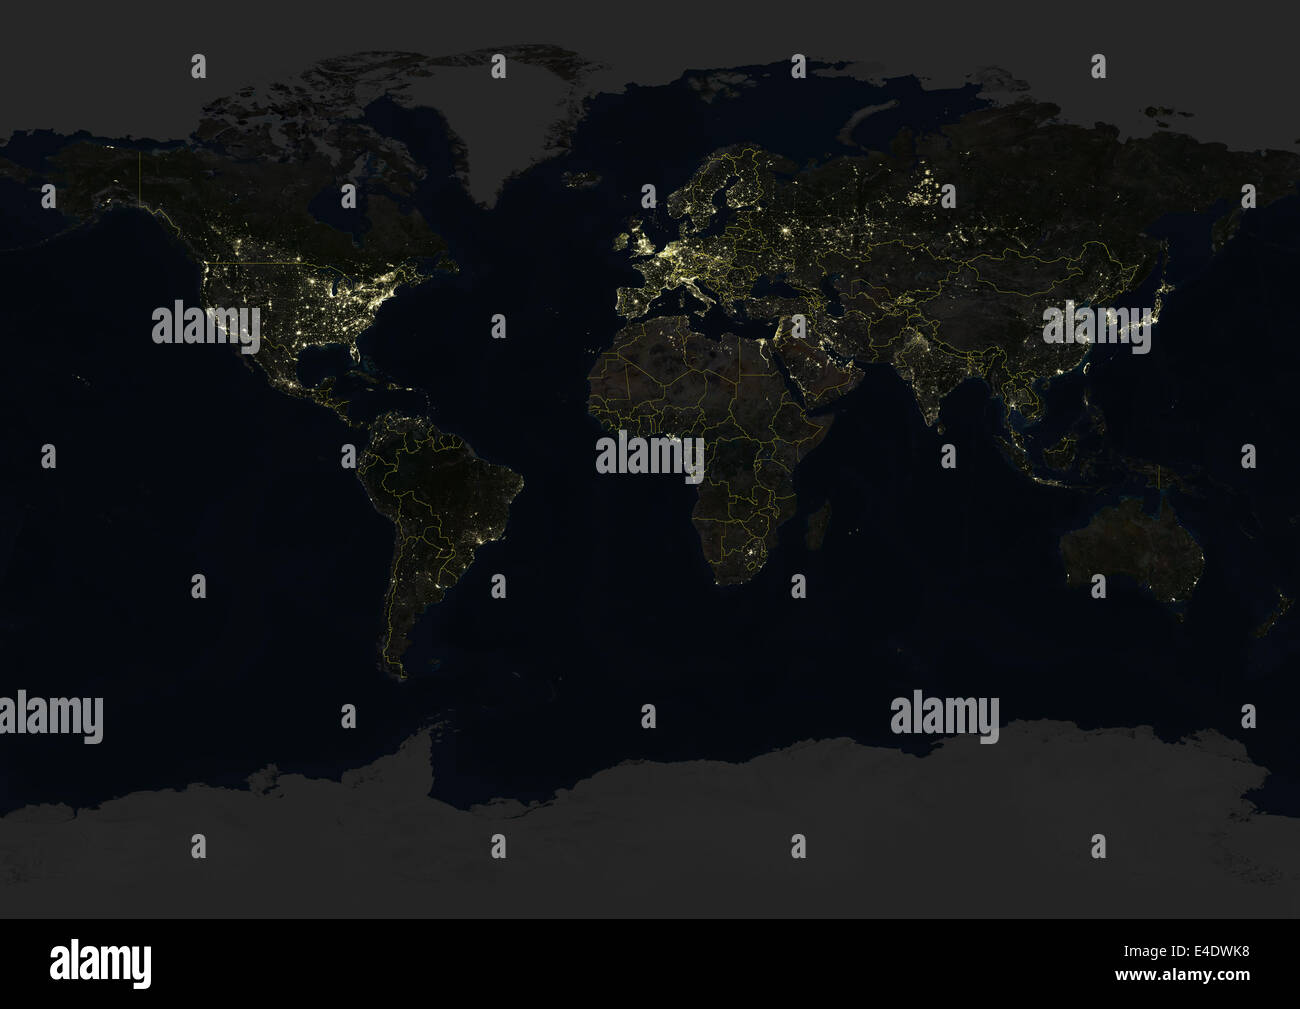Click the alamy watermark south of Africa

(x=944, y=716)
